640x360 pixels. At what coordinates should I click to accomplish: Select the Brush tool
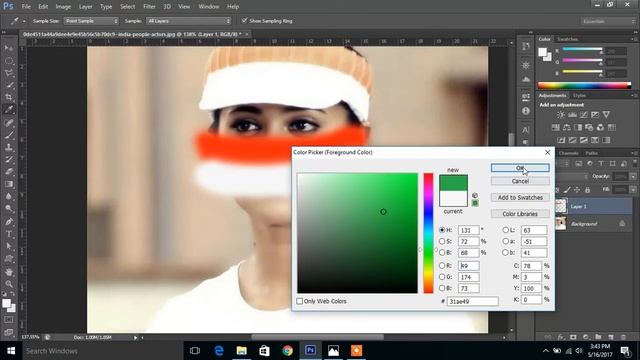[9, 135]
